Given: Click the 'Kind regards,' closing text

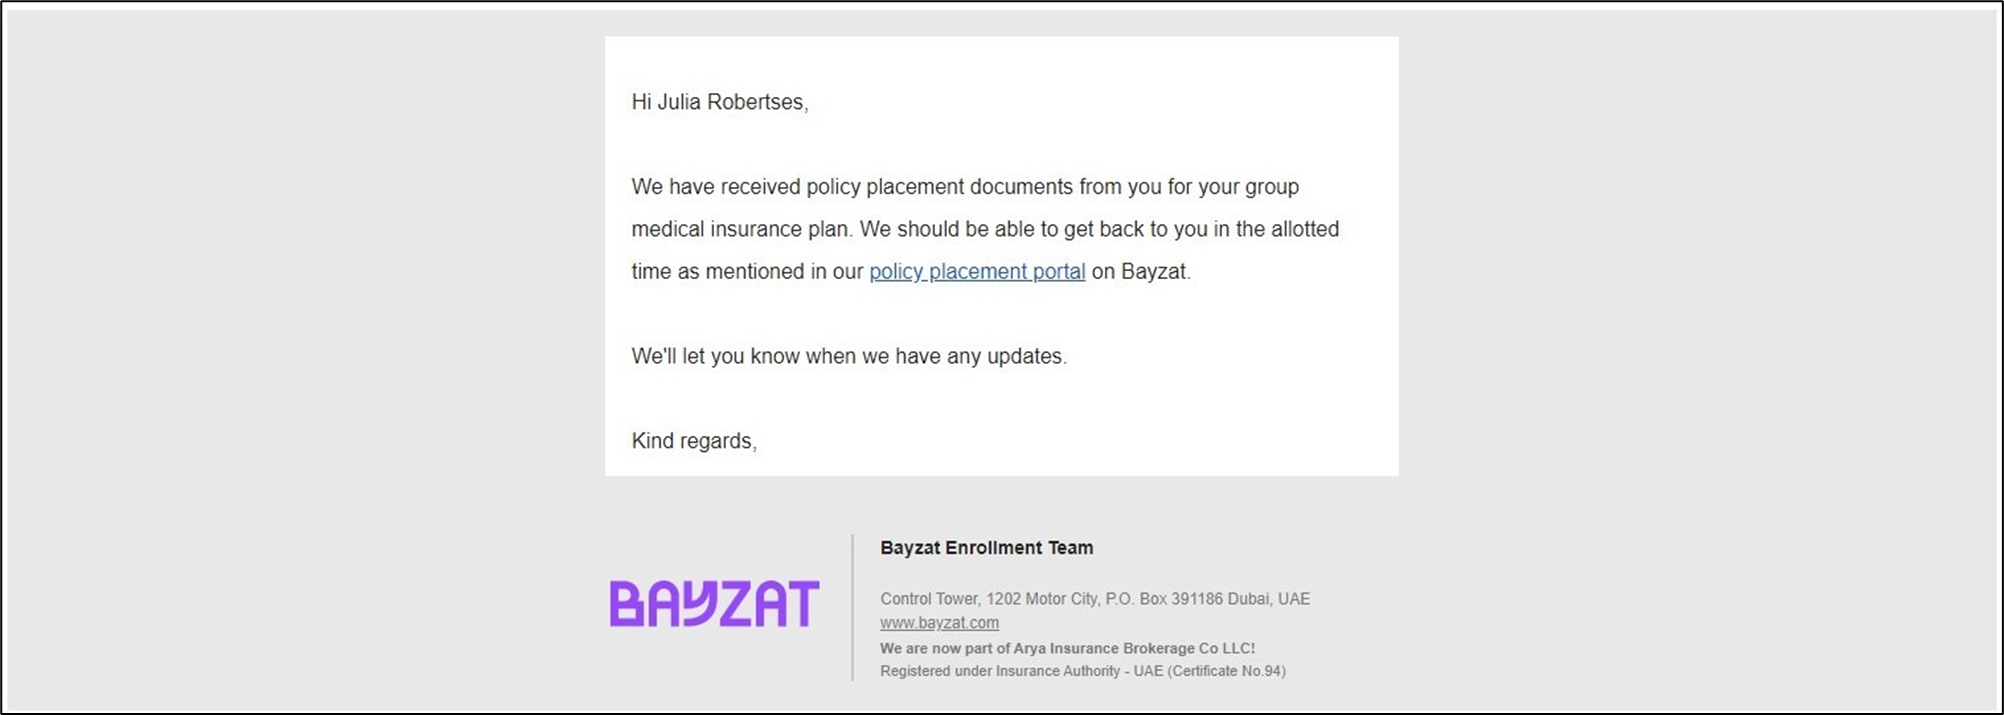Looking at the screenshot, I should click(694, 441).
